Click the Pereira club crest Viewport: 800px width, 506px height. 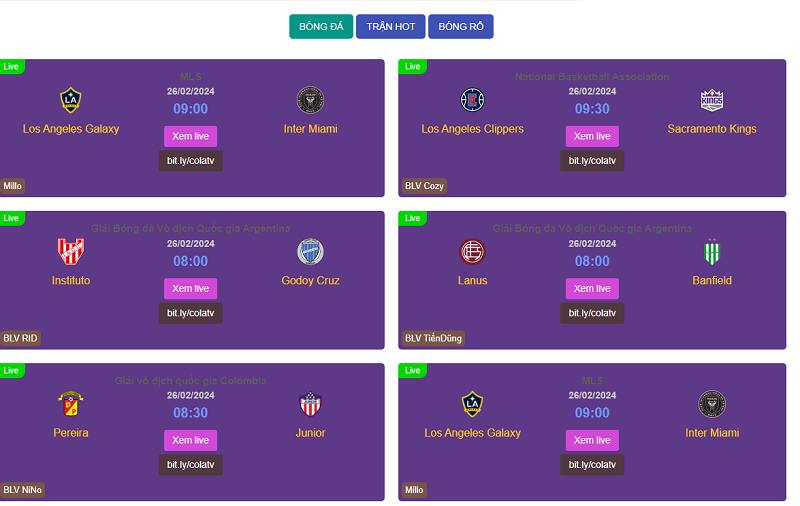click(x=70, y=403)
